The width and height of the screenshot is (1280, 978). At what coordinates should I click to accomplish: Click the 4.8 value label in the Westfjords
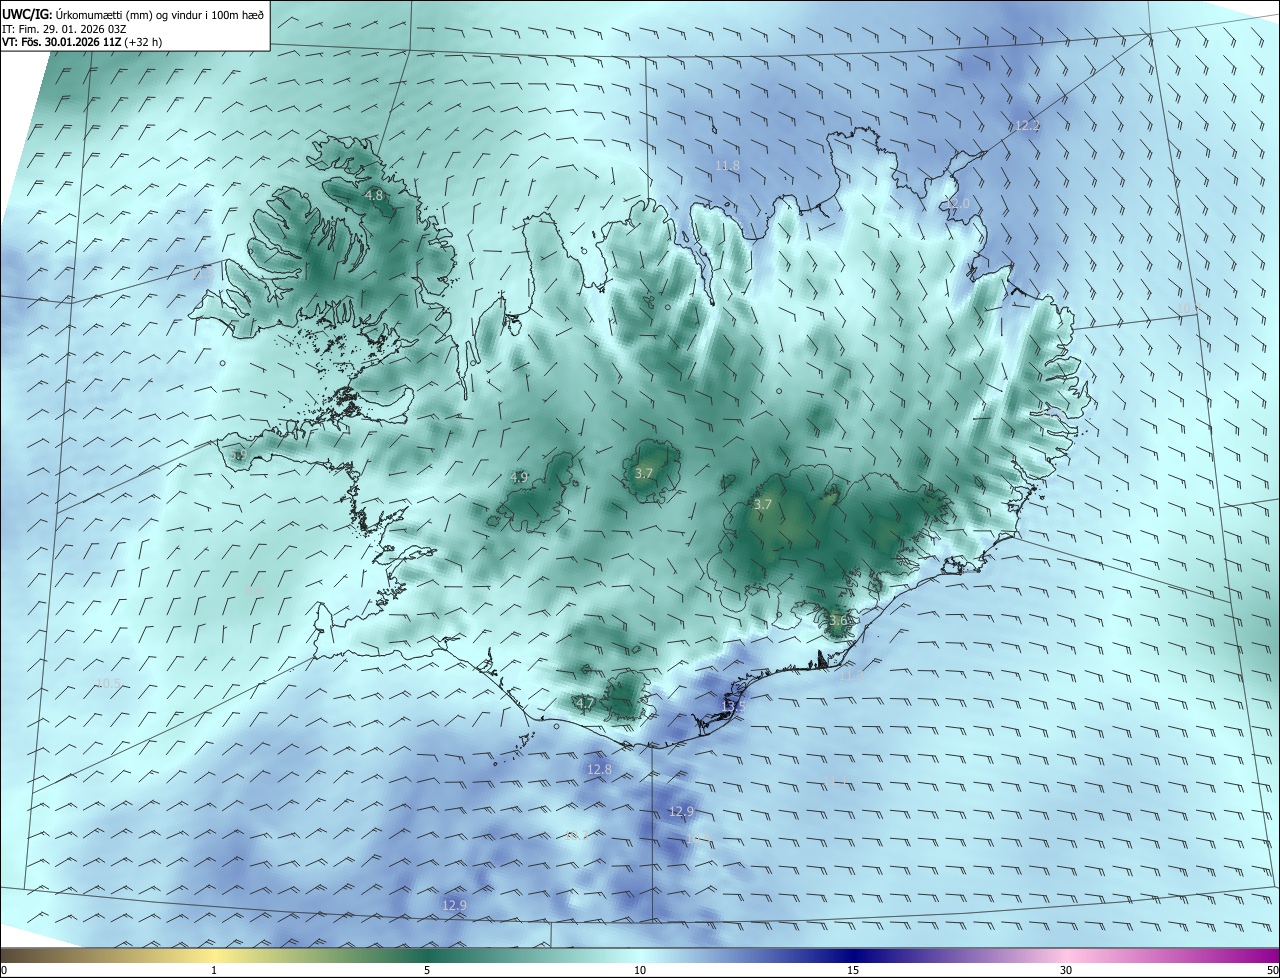pos(374,196)
